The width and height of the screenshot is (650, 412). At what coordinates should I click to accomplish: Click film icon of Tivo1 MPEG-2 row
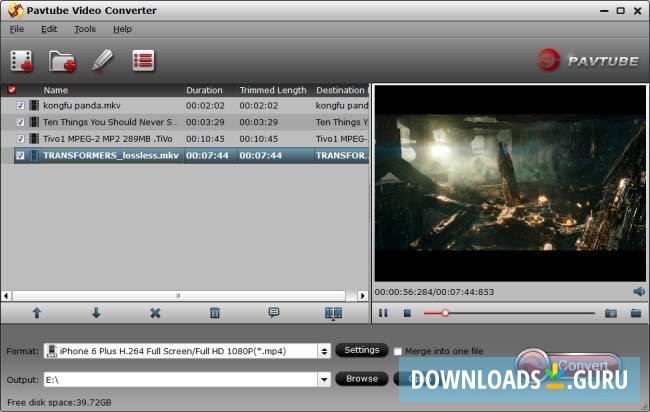click(x=34, y=138)
